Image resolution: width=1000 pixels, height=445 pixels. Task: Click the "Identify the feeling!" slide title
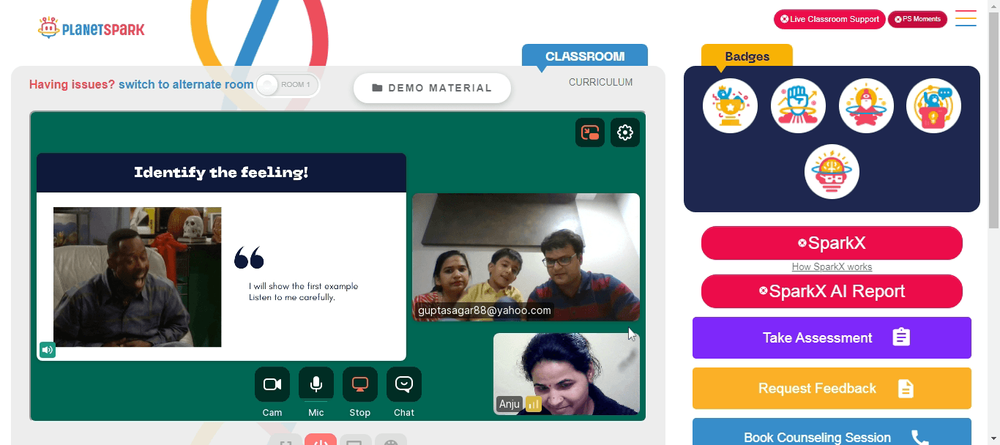221,172
